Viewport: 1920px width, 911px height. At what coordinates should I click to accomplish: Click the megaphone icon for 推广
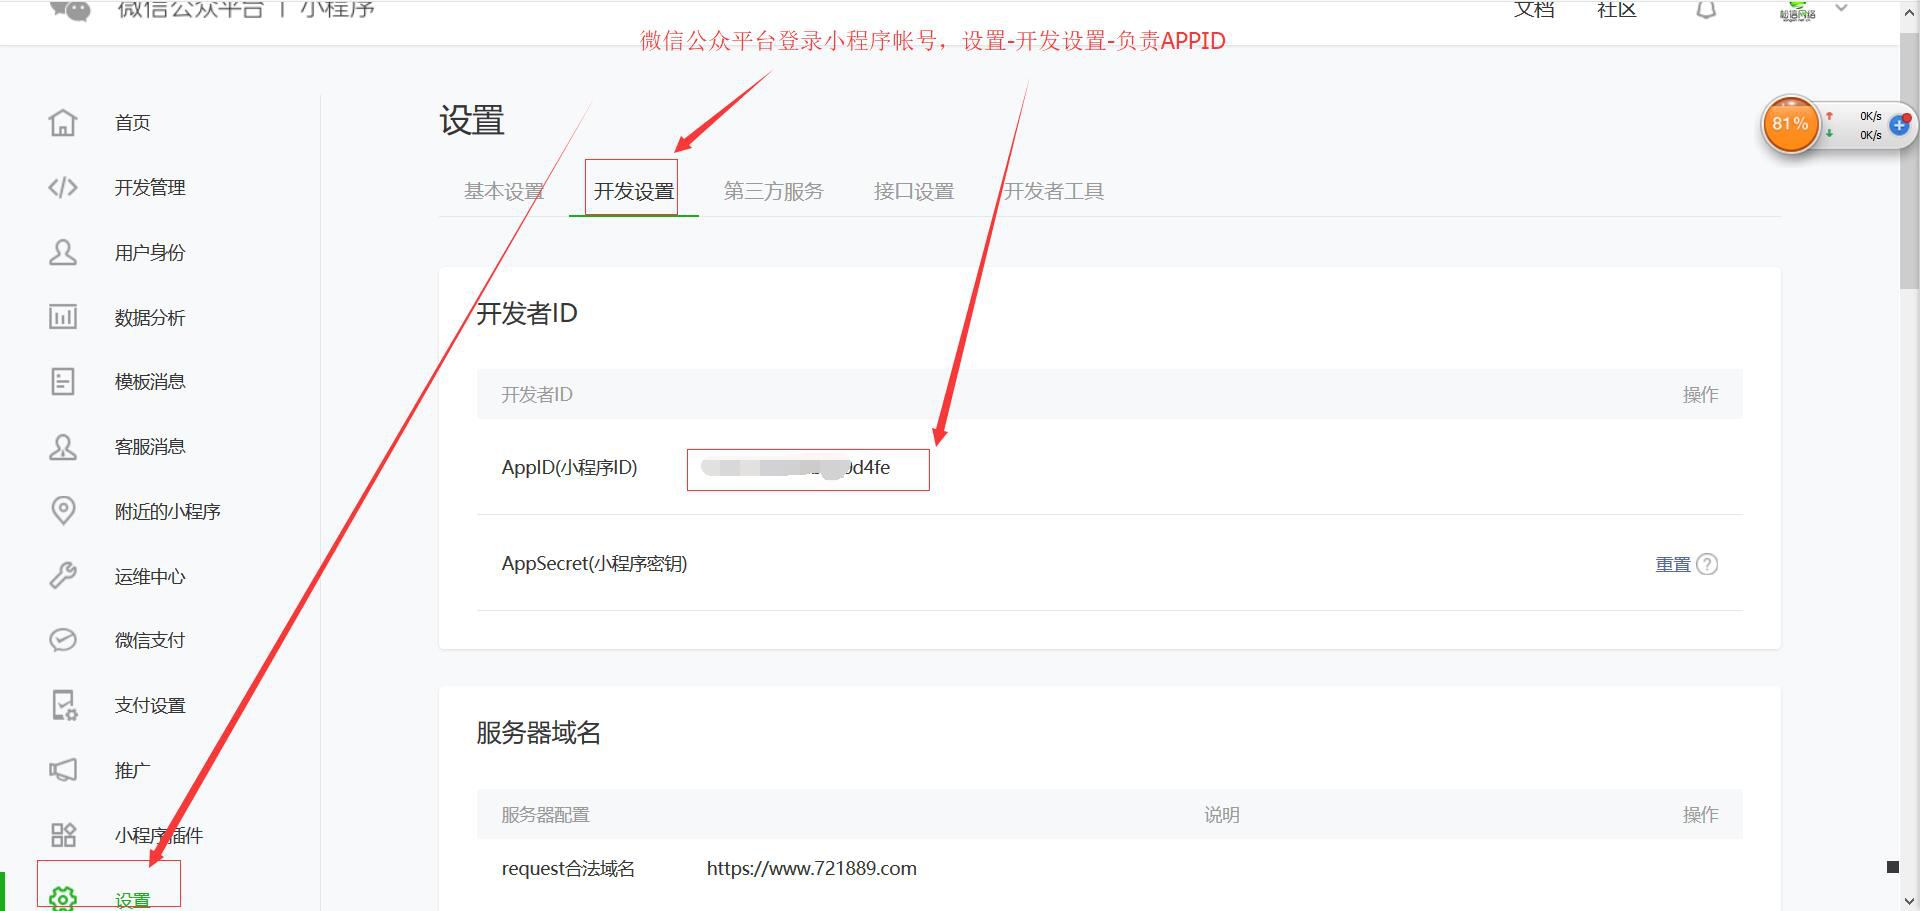pos(63,770)
